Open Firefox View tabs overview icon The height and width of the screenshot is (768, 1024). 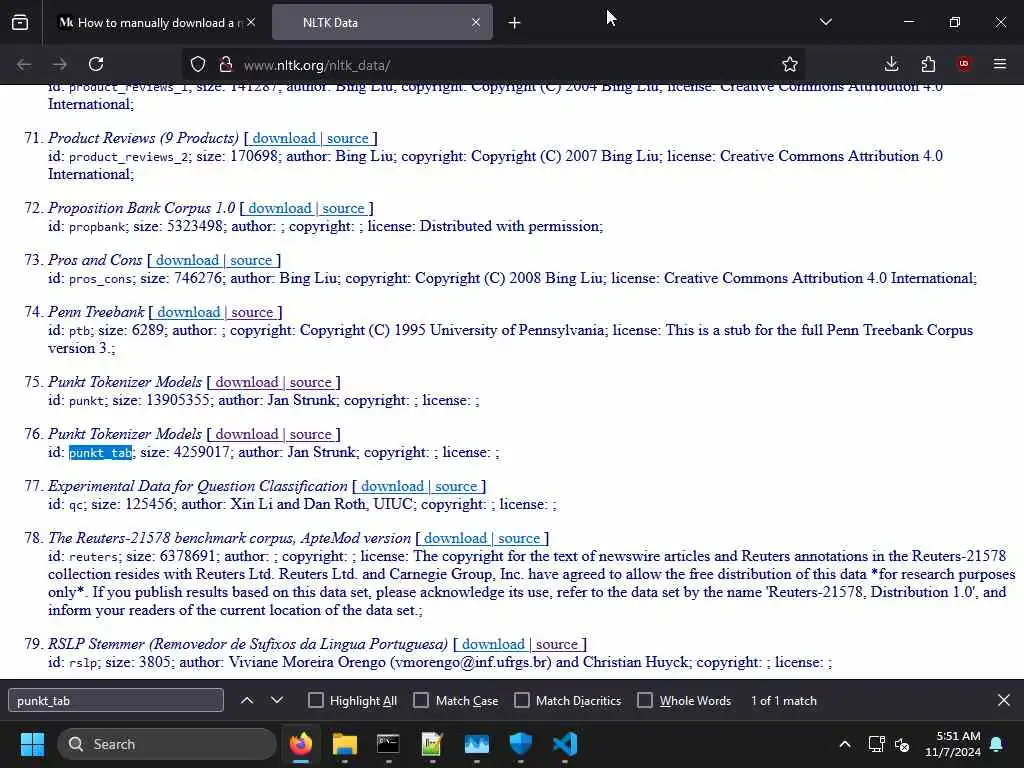point(20,22)
